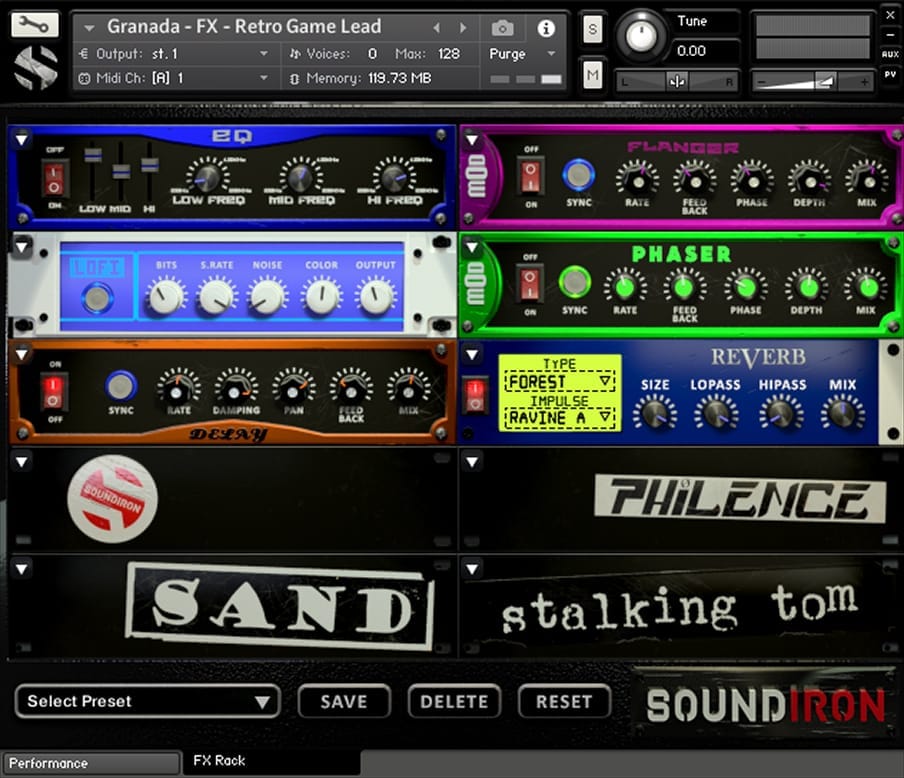Go to next instrument preset arrow

point(463,28)
